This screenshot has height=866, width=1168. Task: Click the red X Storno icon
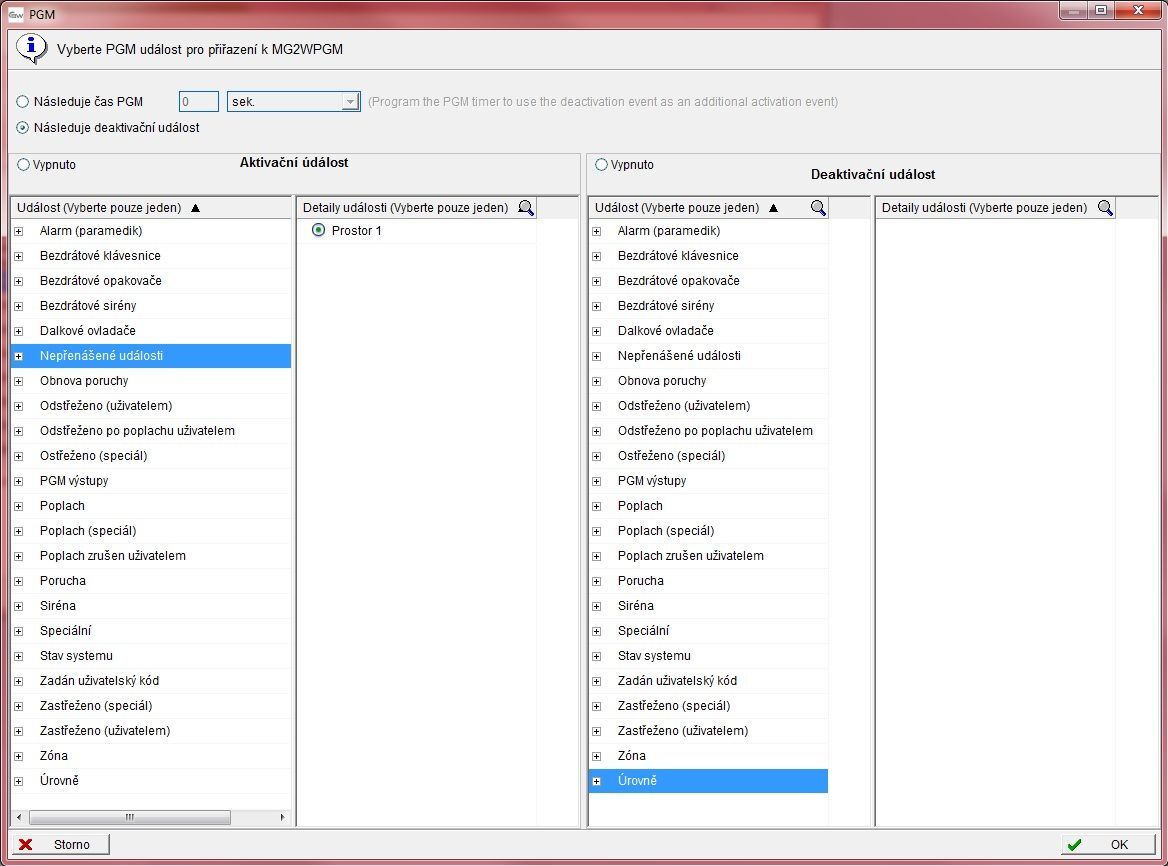click(26, 845)
